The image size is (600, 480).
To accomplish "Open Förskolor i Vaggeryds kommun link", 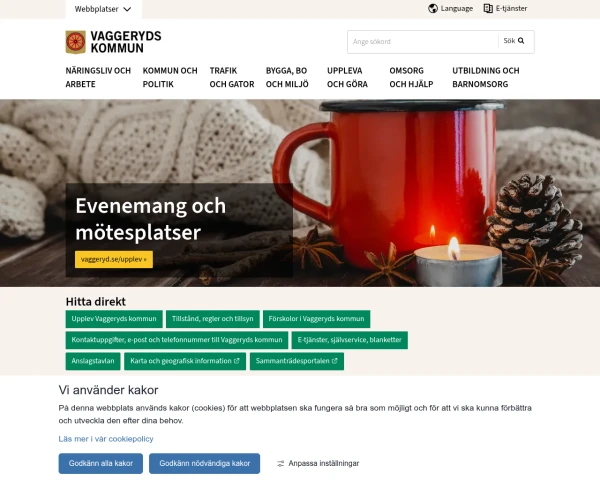I will coord(316,319).
